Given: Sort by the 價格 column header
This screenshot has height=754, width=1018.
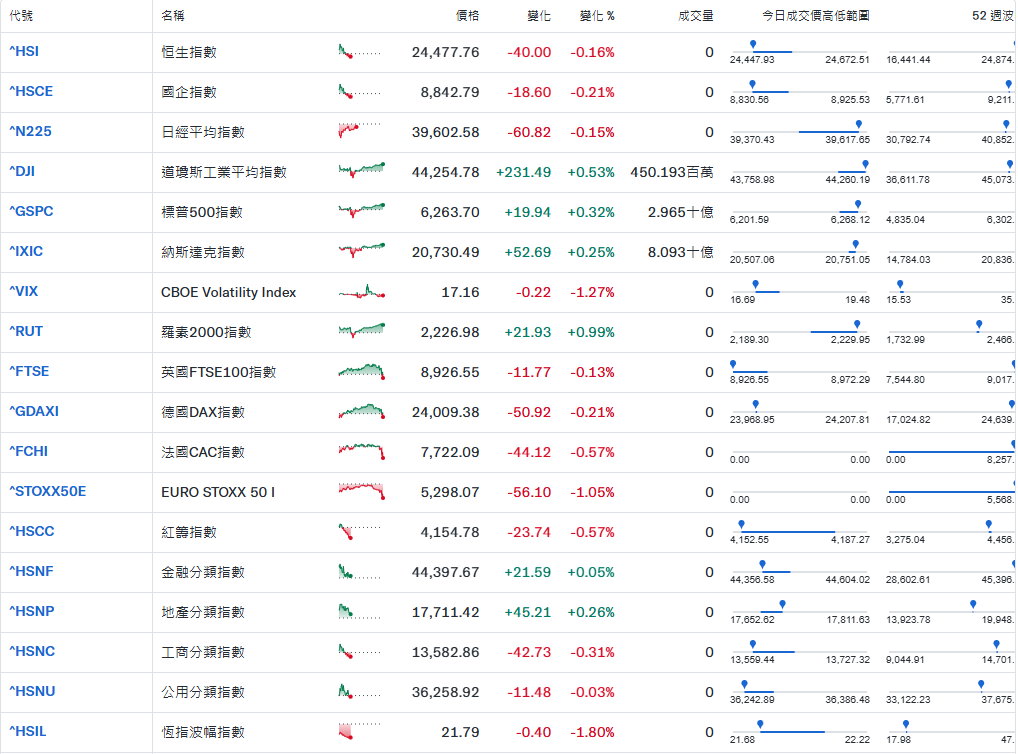Looking at the screenshot, I should [x=467, y=16].
